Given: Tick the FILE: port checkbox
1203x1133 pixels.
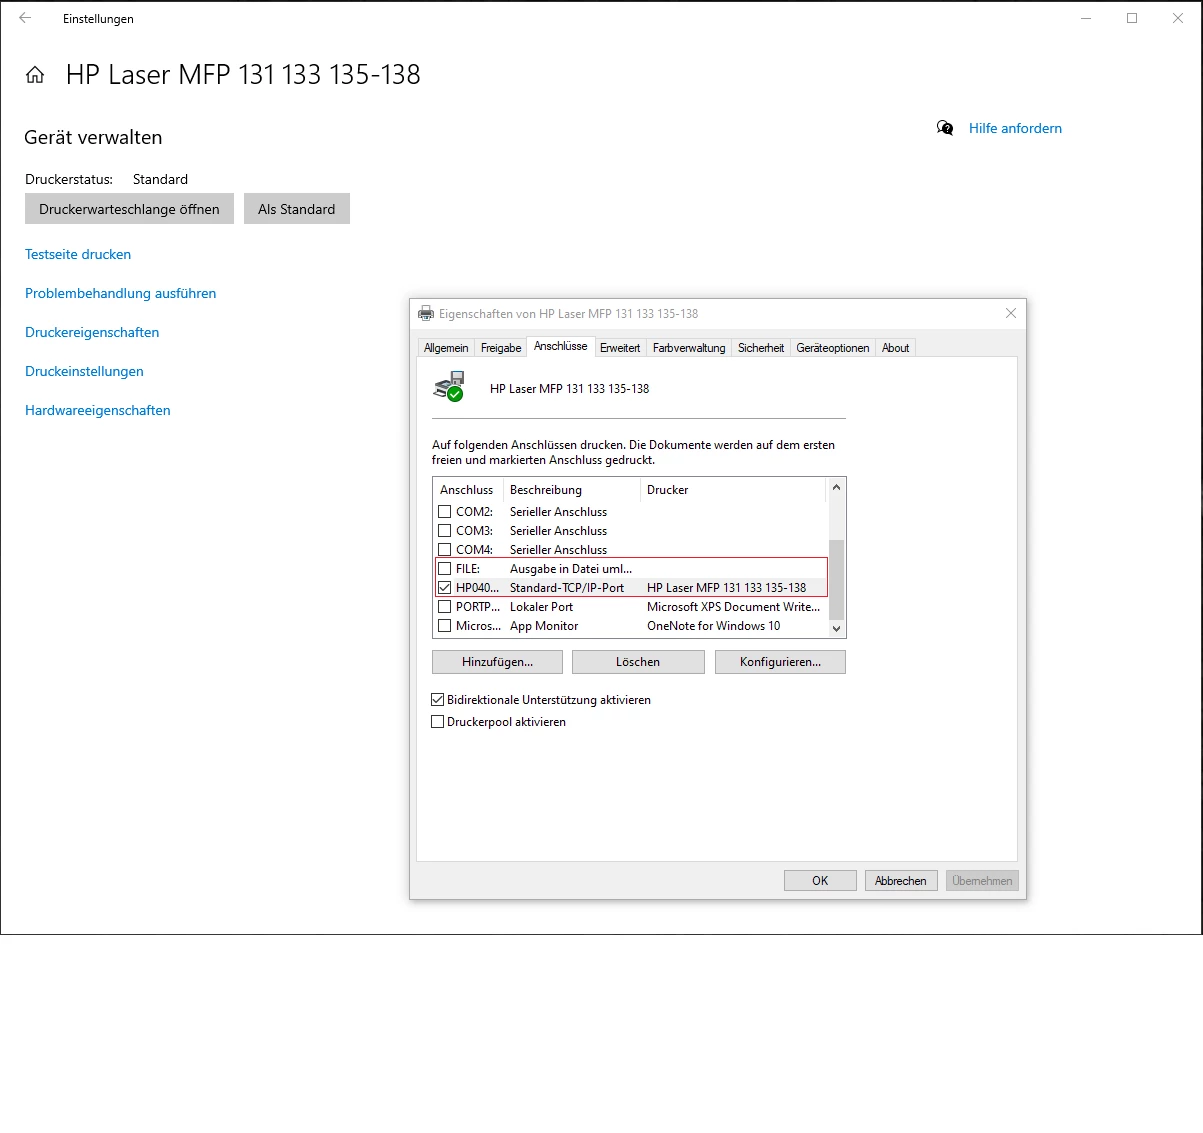Looking at the screenshot, I should coord(445,568).
